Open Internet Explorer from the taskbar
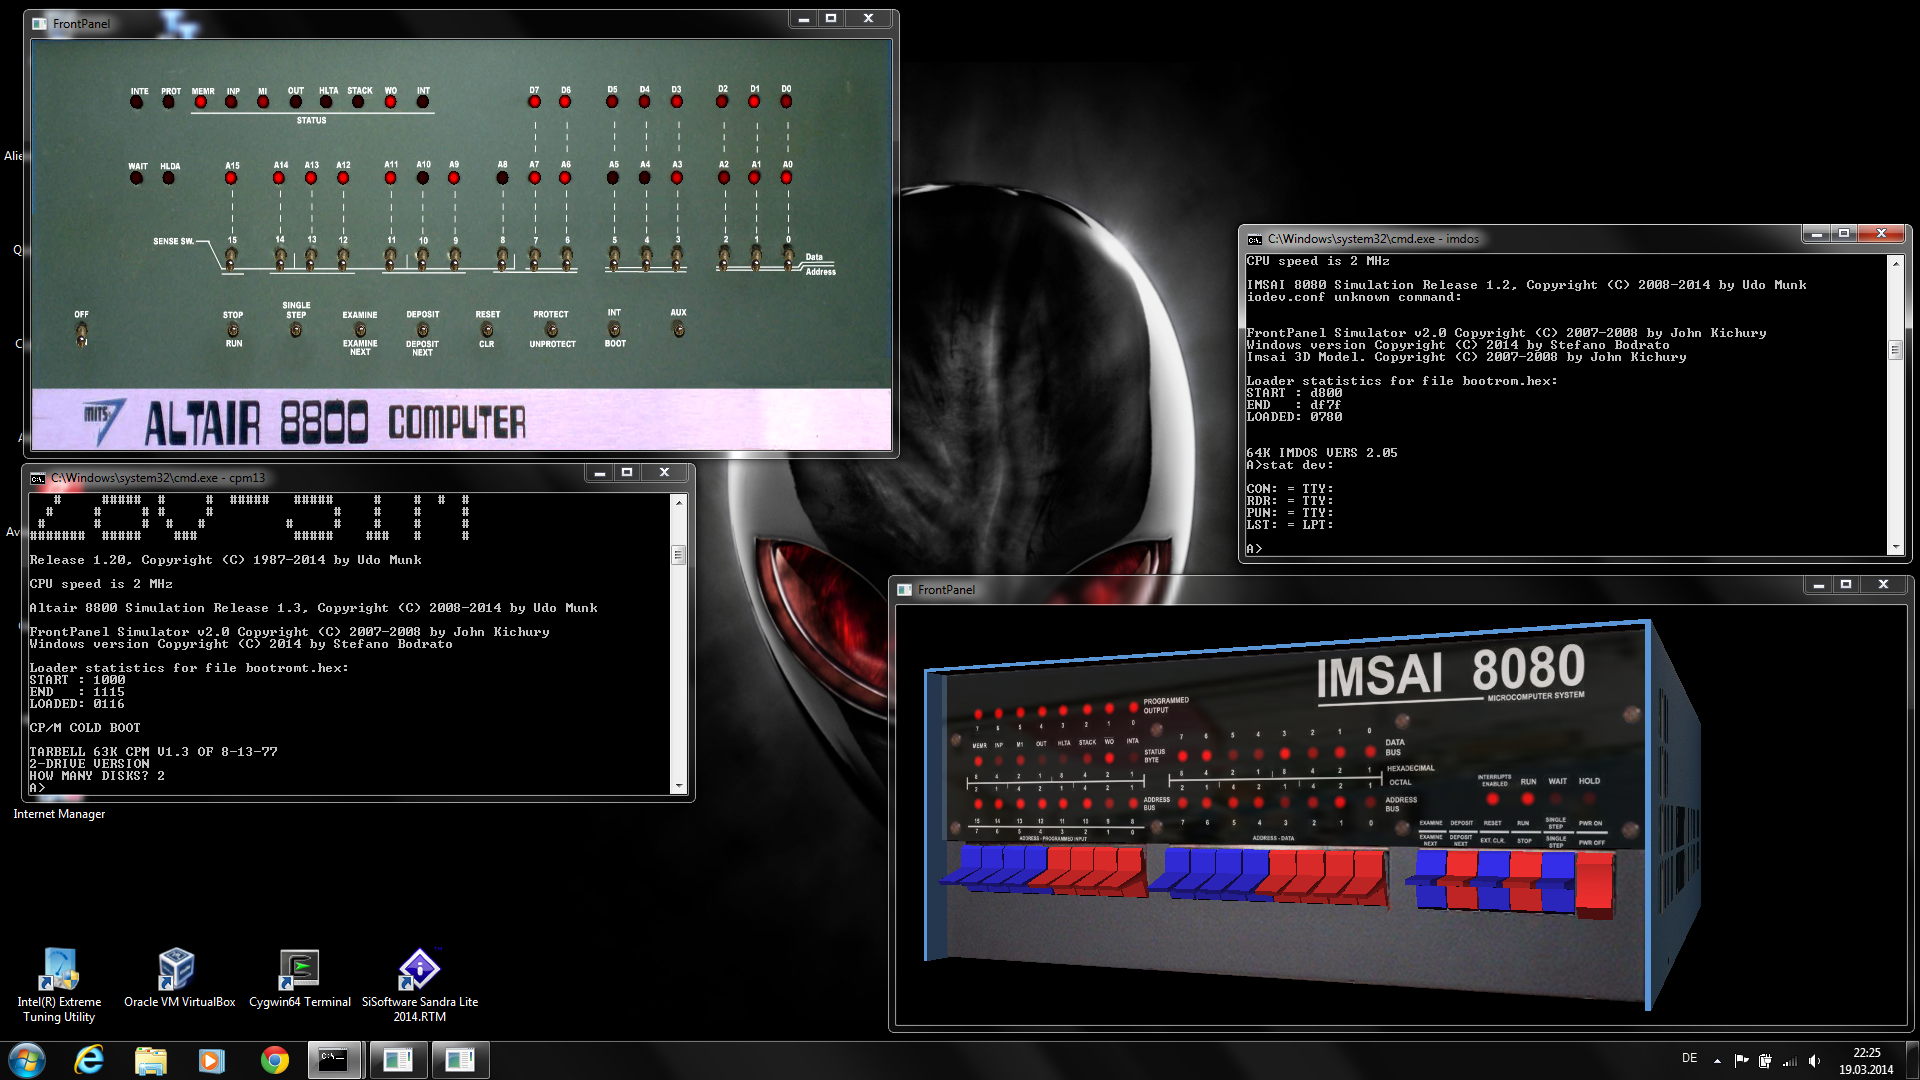 88,1059
